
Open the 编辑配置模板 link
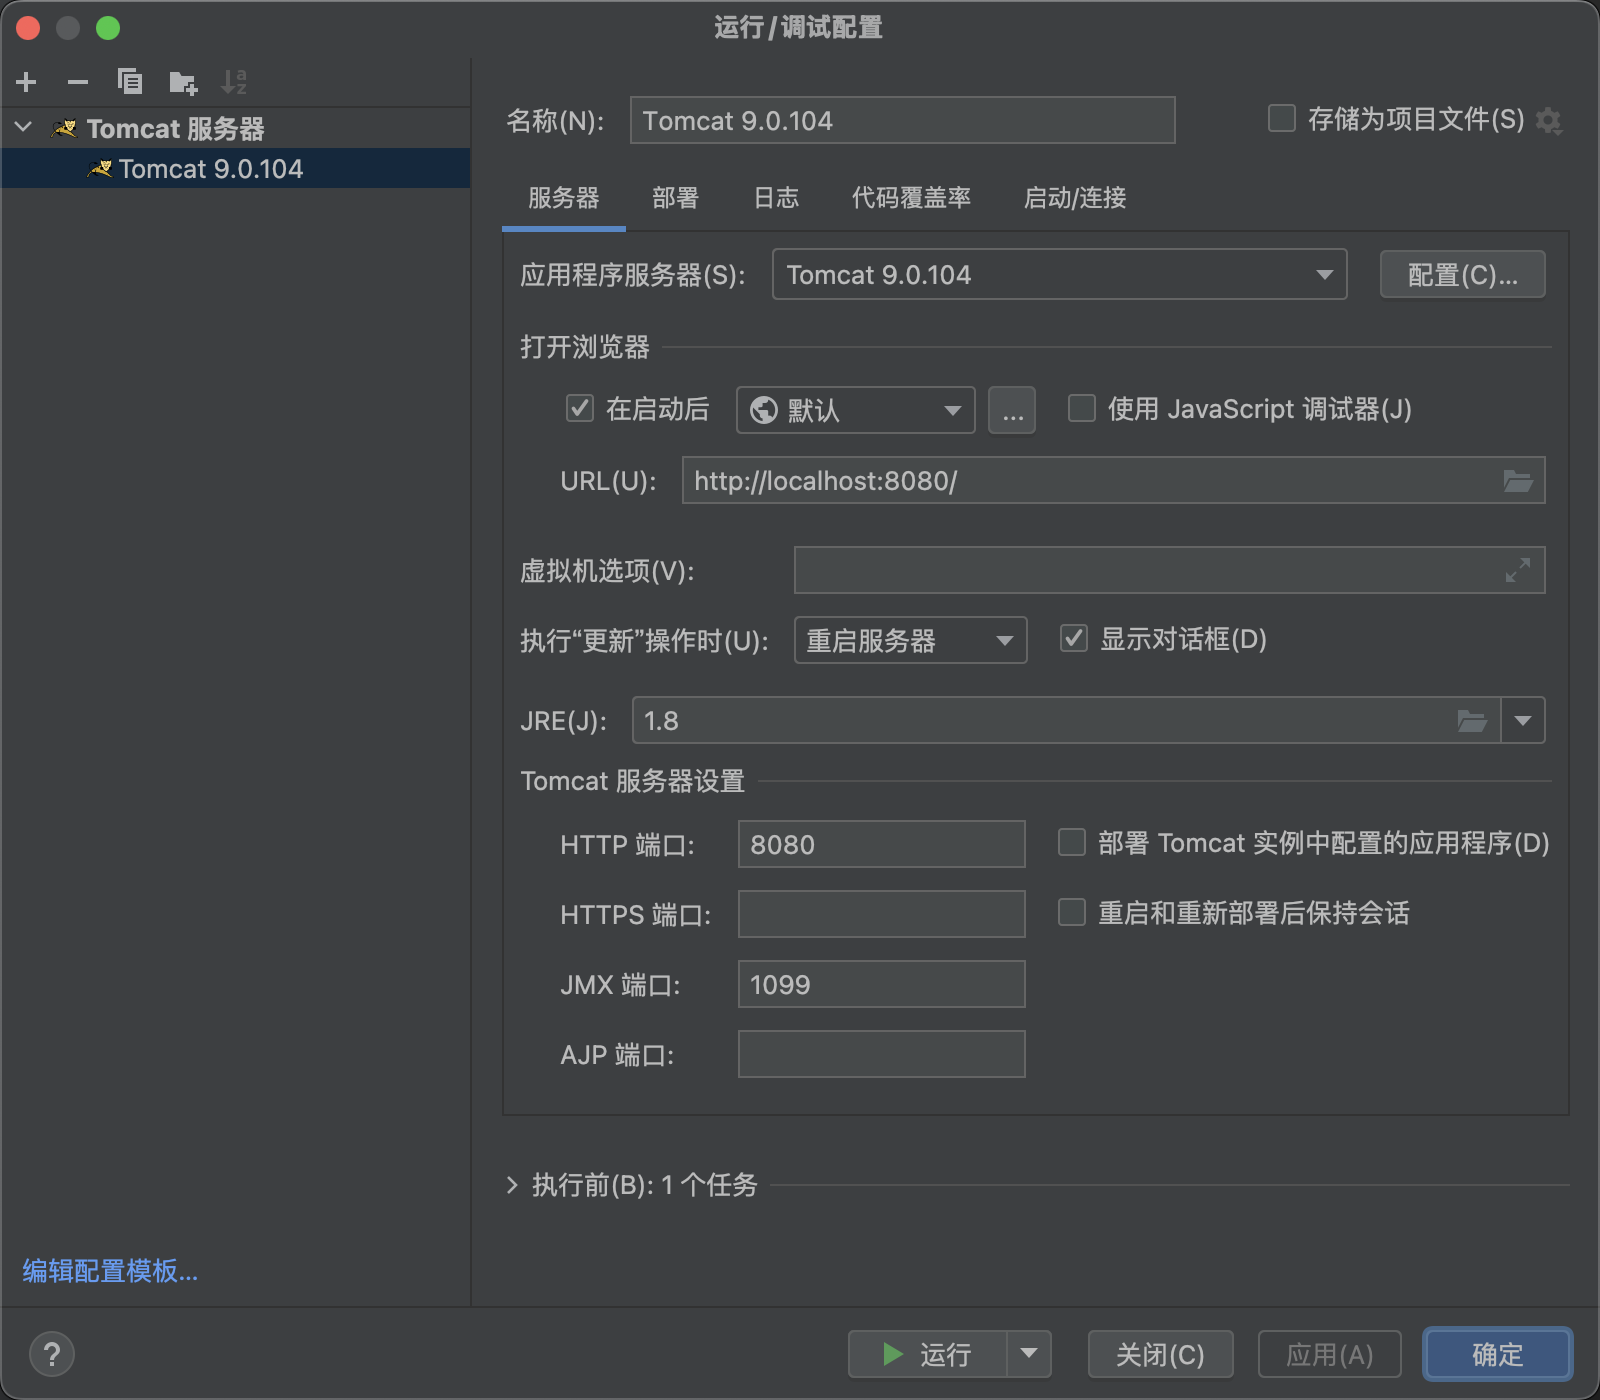coord(110,1271)
